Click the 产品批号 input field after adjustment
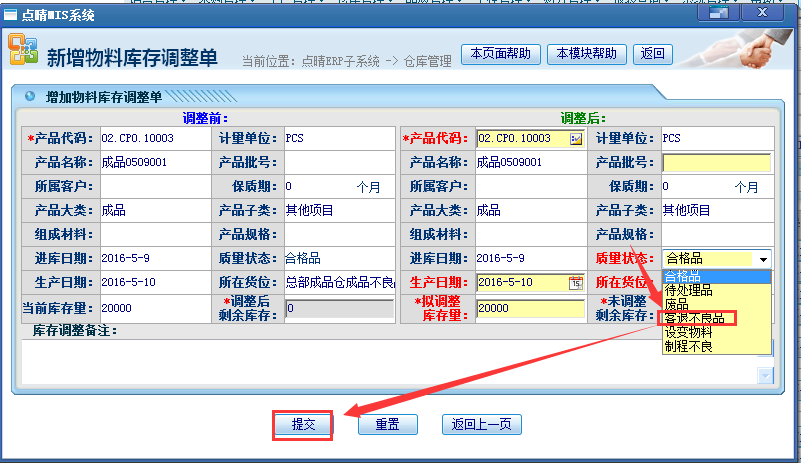This screenshot has height=463, width=801. (716, 163)
